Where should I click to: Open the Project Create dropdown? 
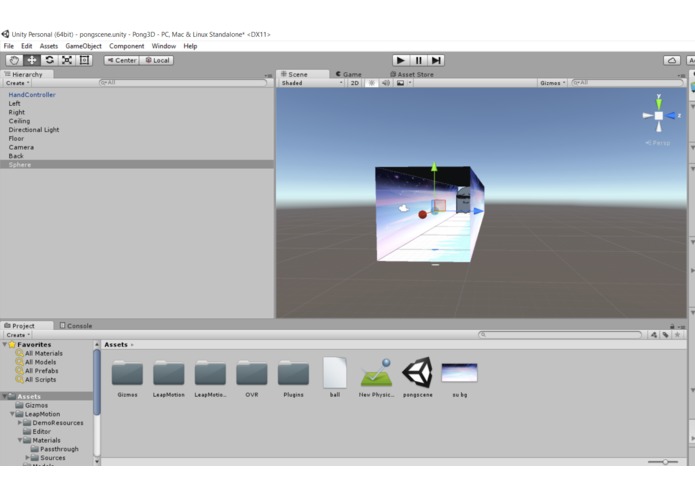click(x=18, y=335)
